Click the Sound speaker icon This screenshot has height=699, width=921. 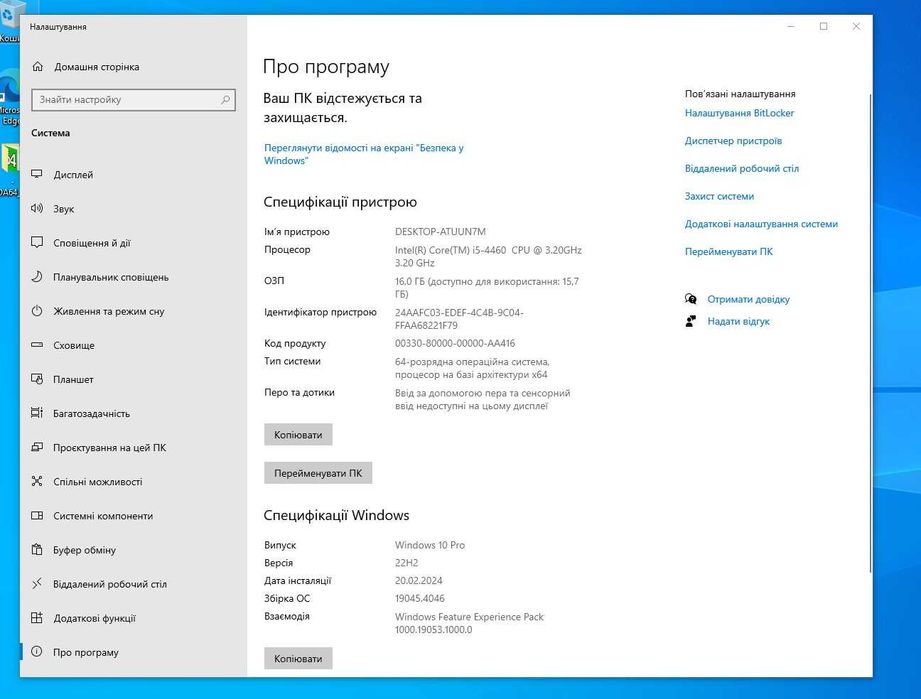37,209
